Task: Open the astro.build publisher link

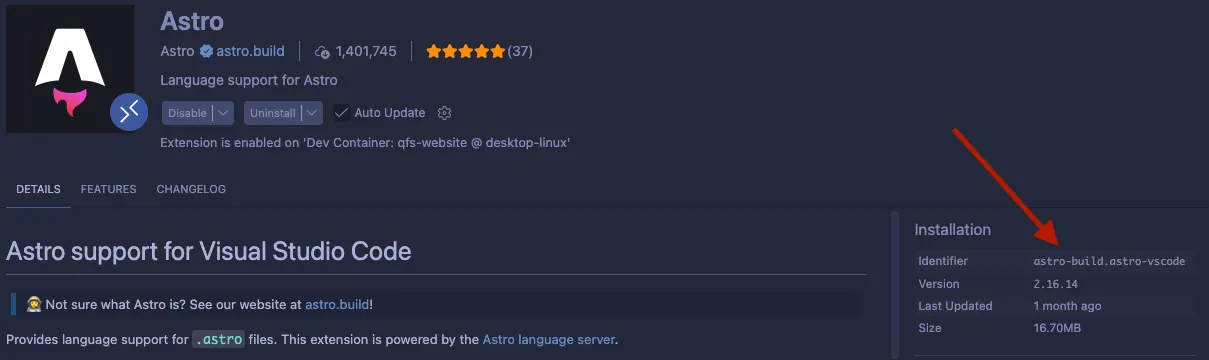Action: tap(250, 51)
